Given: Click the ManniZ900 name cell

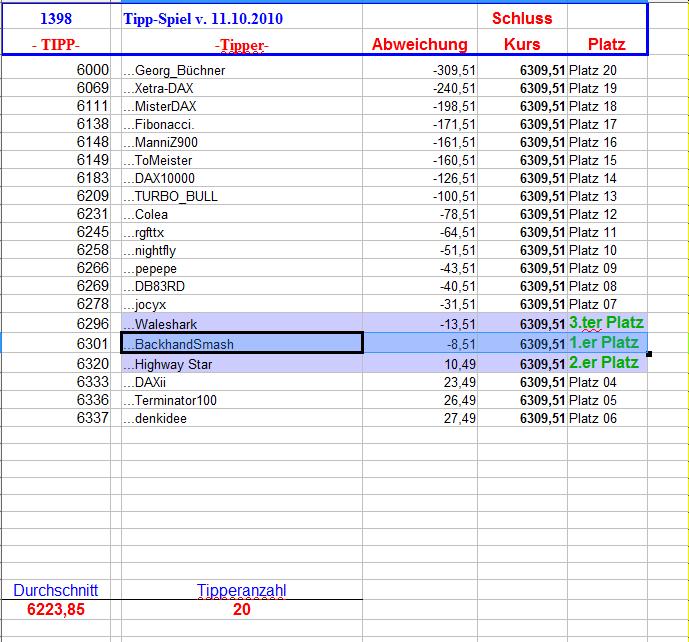Looking at the screenshot, I should (242, 142).
